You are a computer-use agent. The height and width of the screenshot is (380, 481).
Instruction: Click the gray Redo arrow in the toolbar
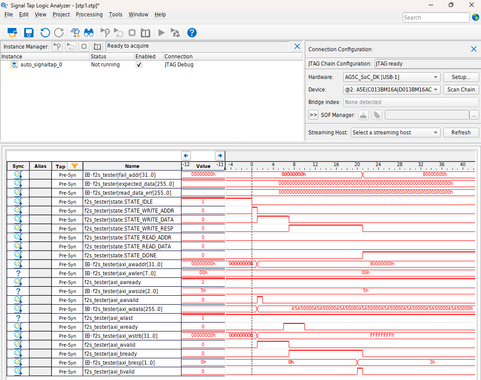59,33
